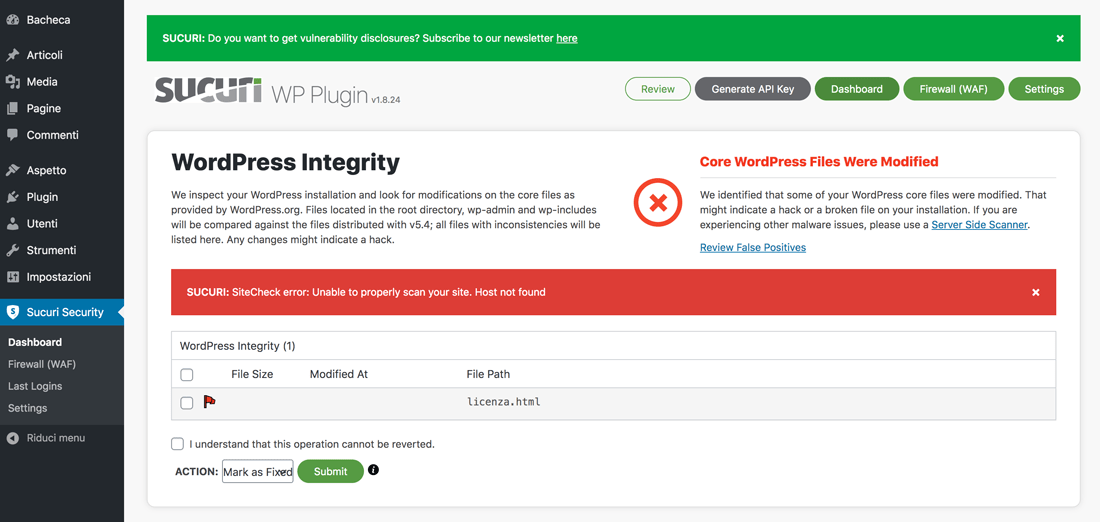The width and height of the screenshot is (1100, 522).
Task: Click the green Settings header button
Action: click(x=1044, y=89)
